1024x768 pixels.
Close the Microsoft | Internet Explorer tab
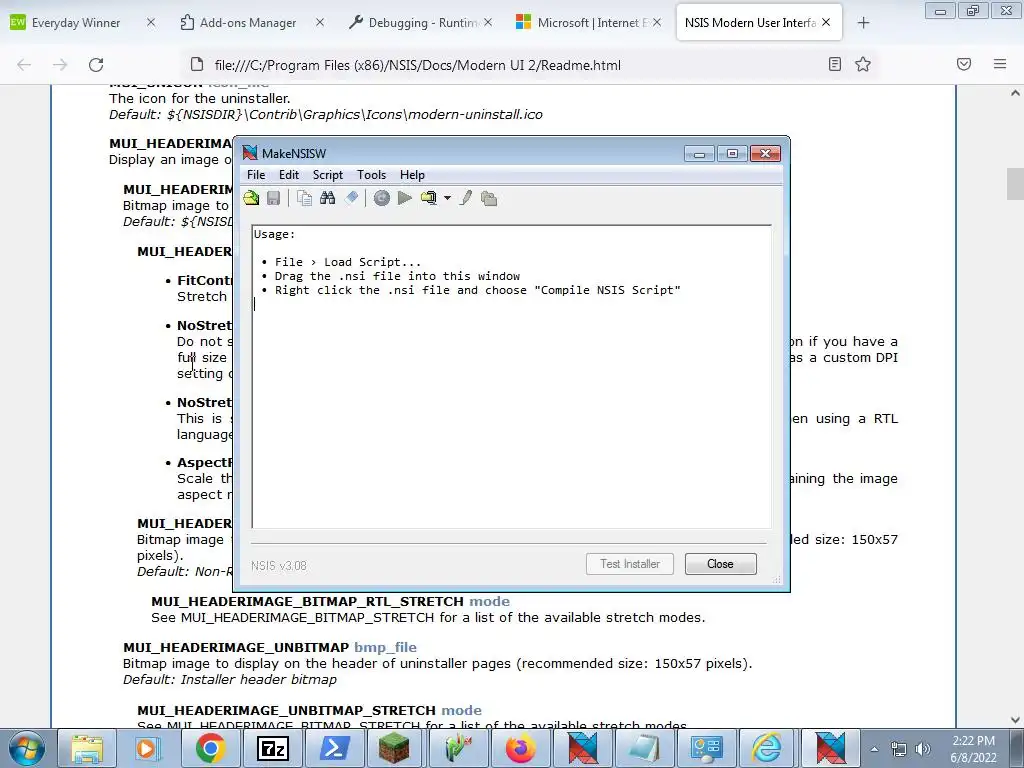tap(656, 23)
